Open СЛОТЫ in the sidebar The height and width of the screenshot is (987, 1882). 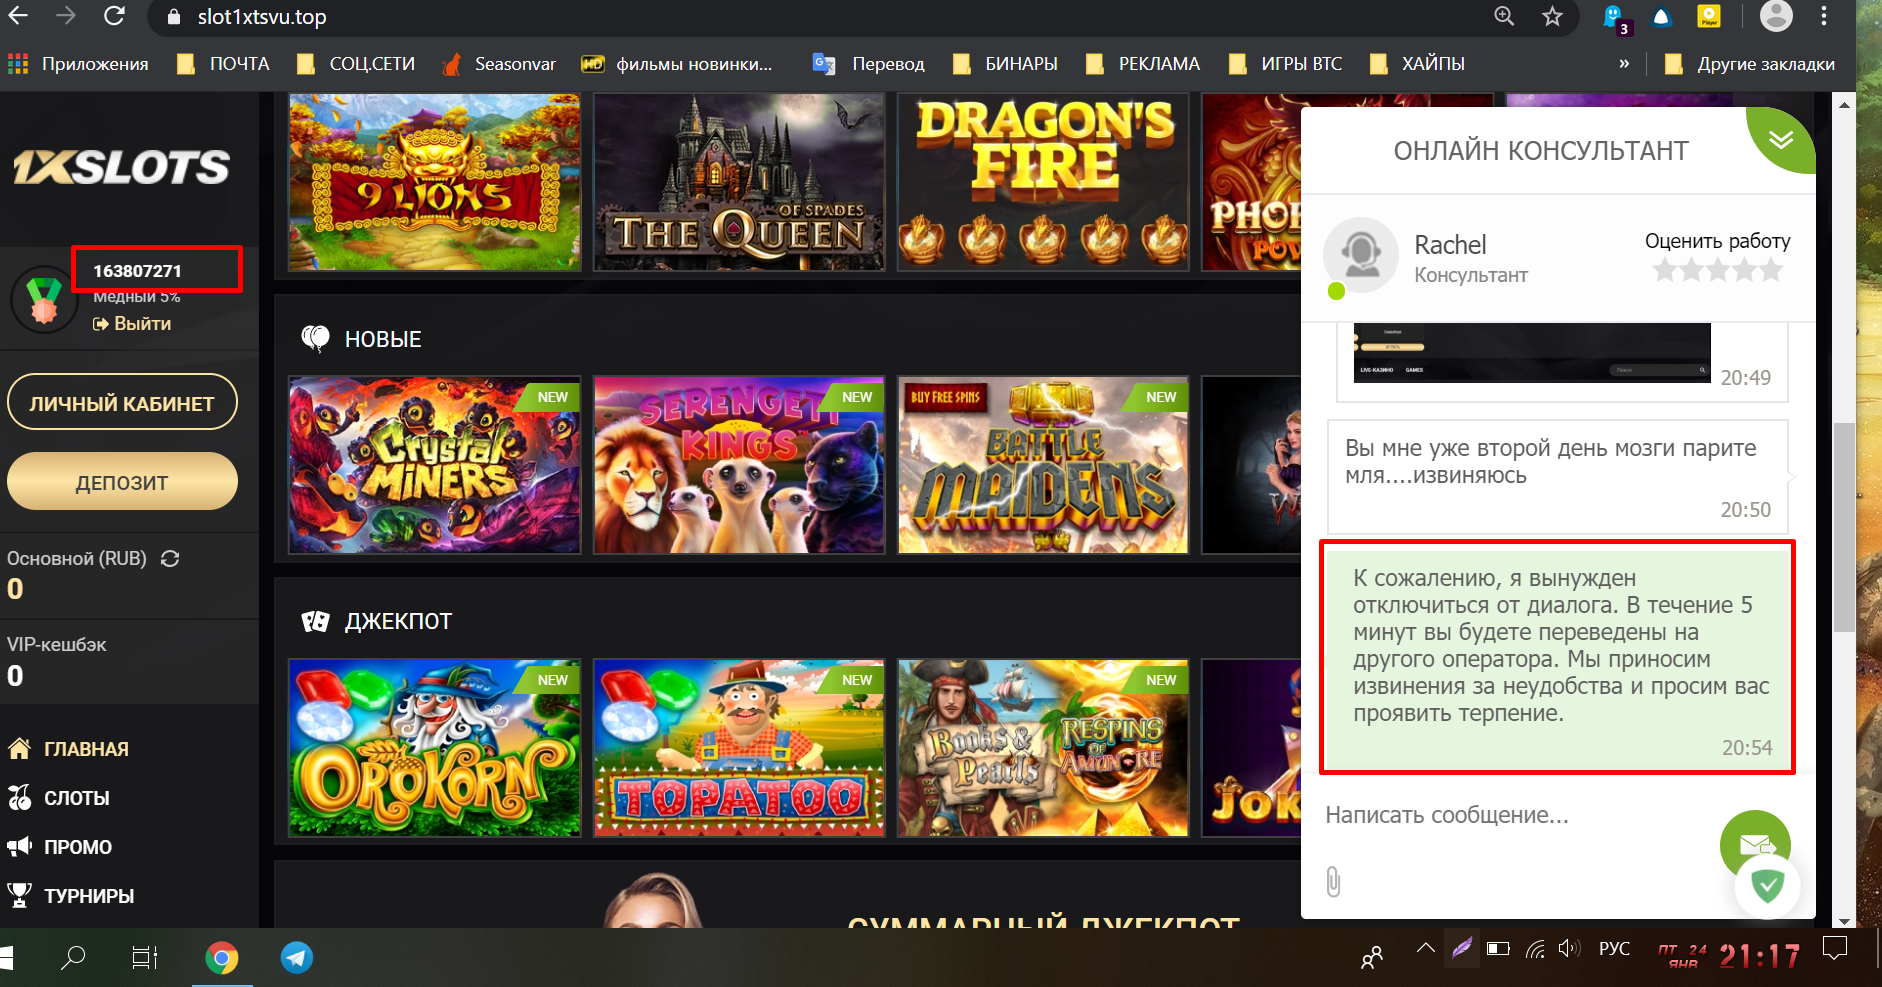click(x=58, y=798)
